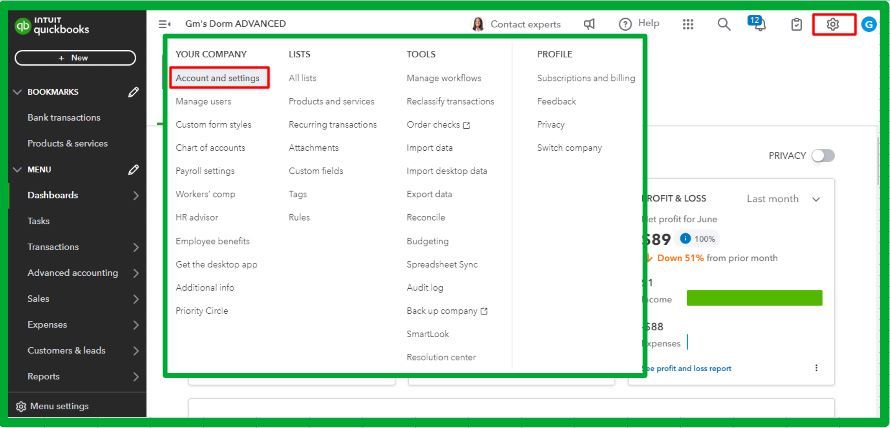
Task: Toggle the Privacy switch
Action: [x=822, y=156]
